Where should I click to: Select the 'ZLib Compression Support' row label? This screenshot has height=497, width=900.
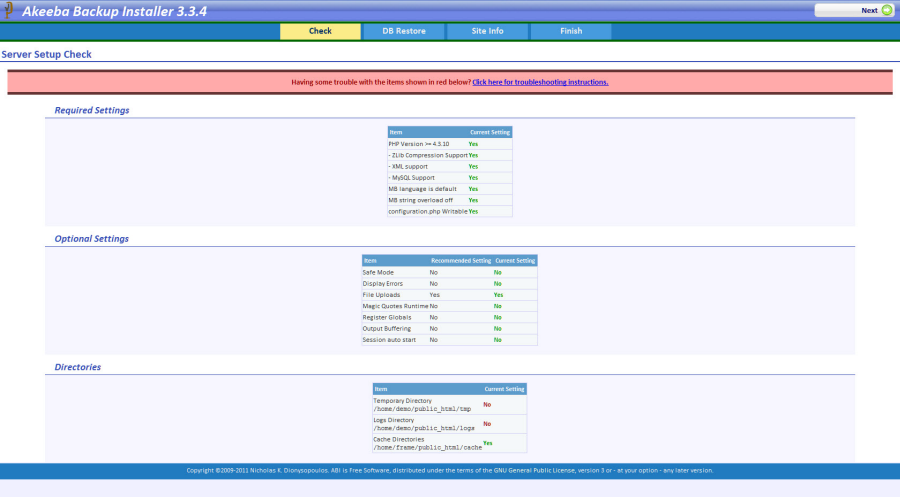coord(428,156)
